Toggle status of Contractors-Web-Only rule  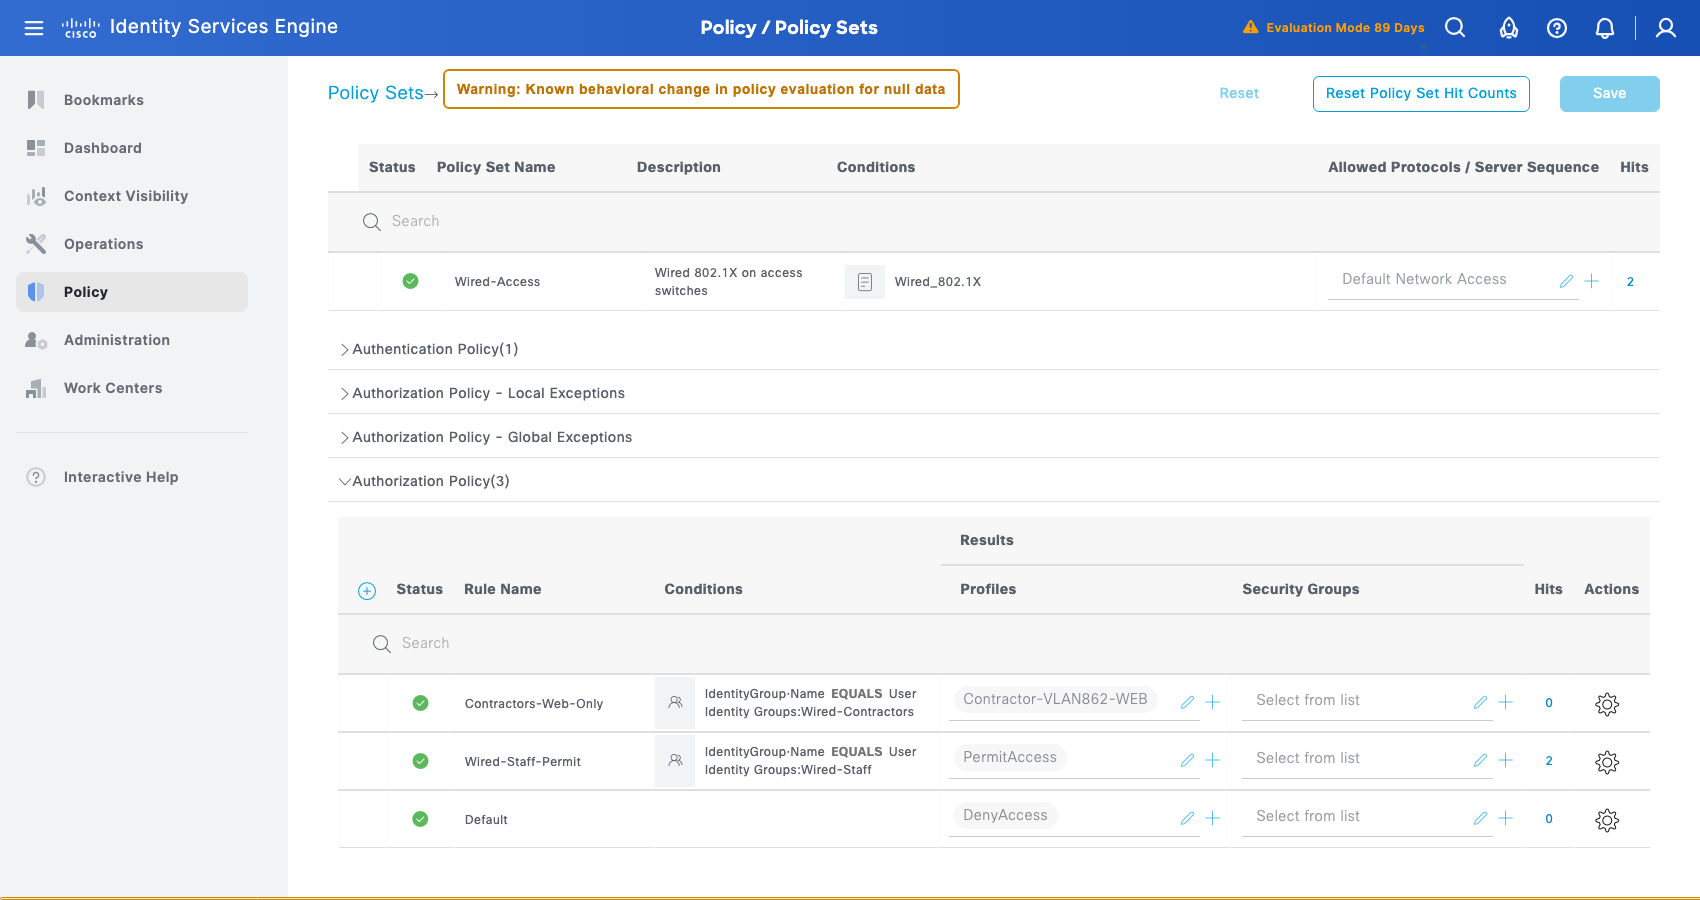point(420,703)
